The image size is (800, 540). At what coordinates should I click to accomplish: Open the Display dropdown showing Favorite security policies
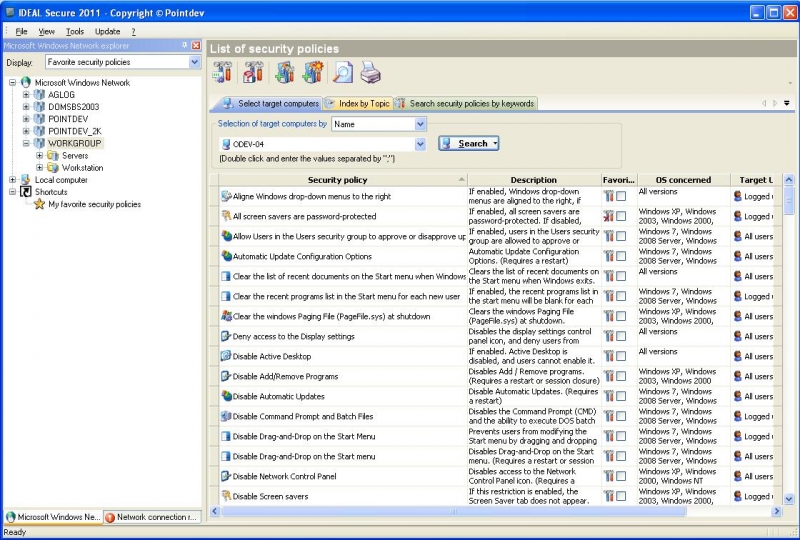click(194, 62)
